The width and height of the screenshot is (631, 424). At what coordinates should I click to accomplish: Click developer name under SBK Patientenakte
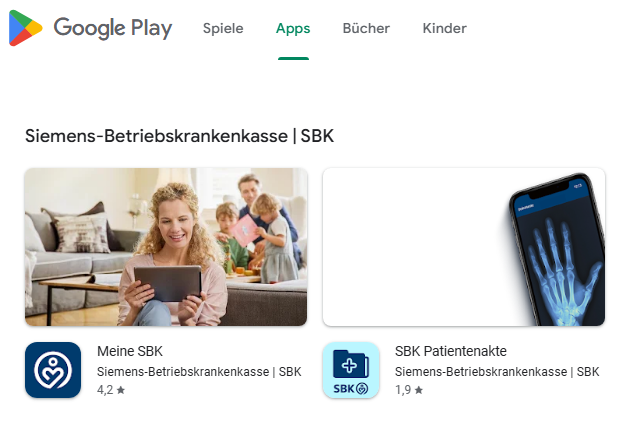497,372
